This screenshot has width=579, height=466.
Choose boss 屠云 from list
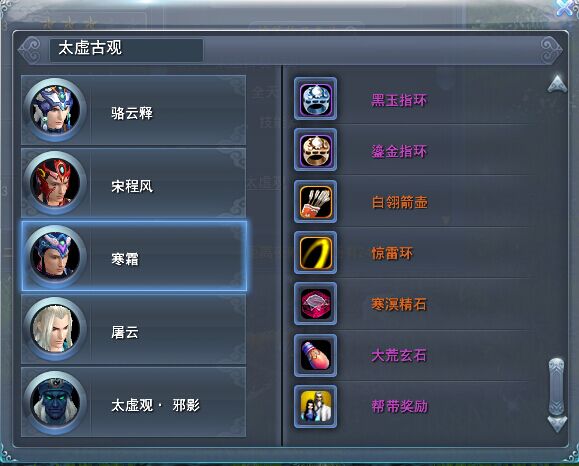(133, 329)
